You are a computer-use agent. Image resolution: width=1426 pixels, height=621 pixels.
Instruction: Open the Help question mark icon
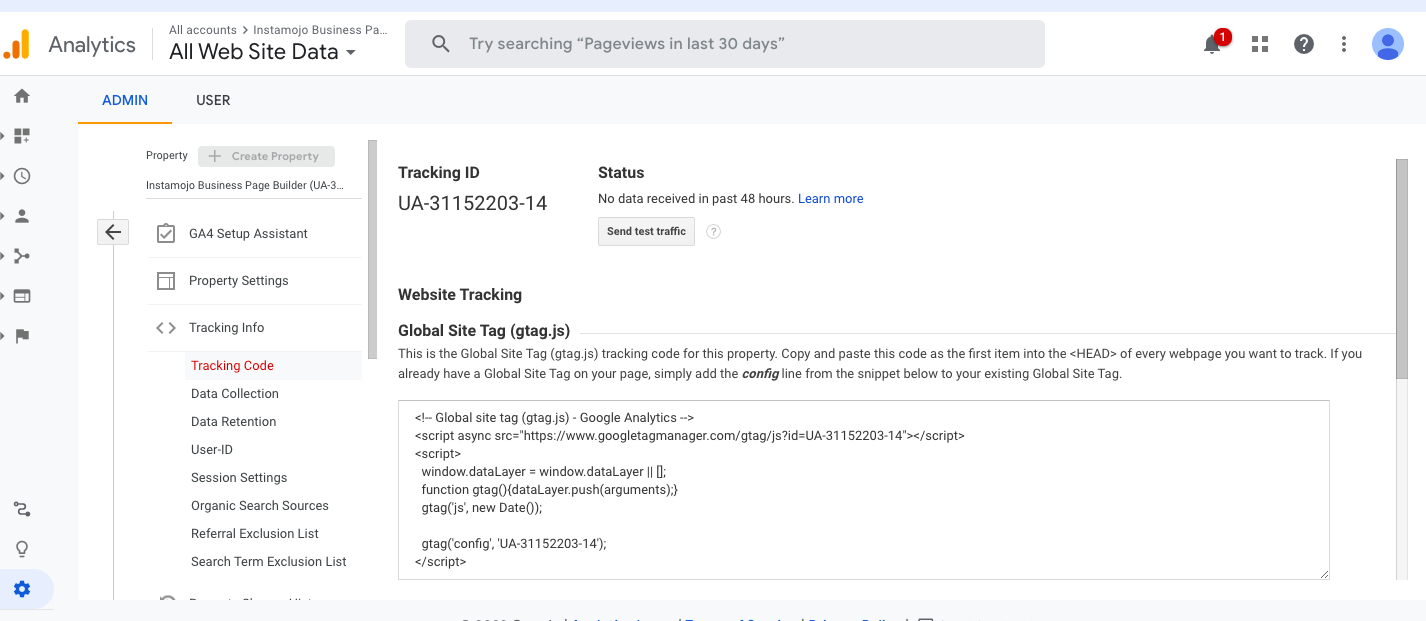point(1303,44)
